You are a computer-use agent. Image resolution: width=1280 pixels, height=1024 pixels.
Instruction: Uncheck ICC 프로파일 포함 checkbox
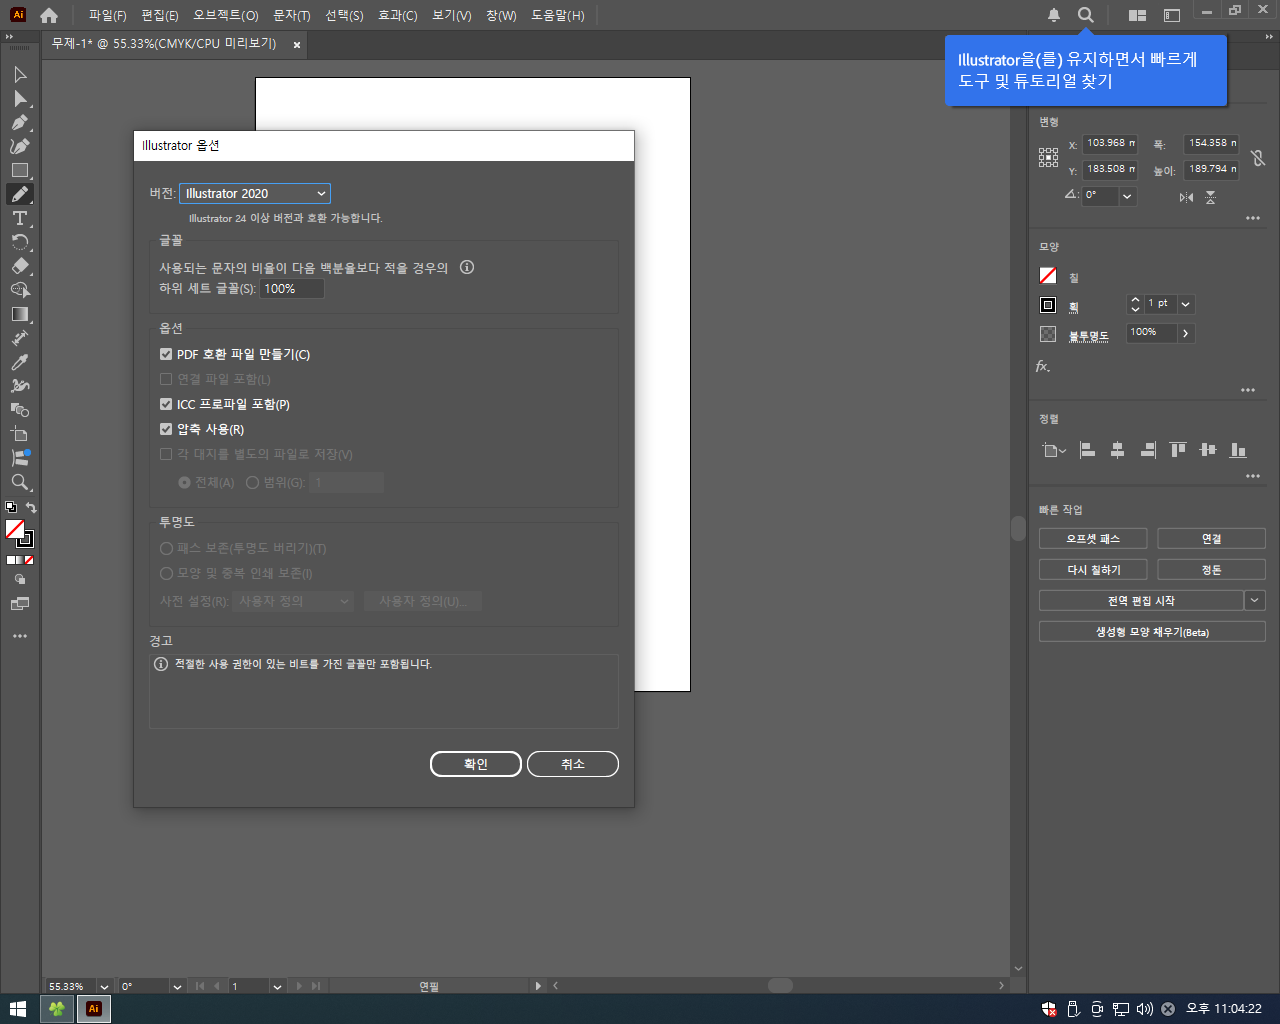[166, 404]
